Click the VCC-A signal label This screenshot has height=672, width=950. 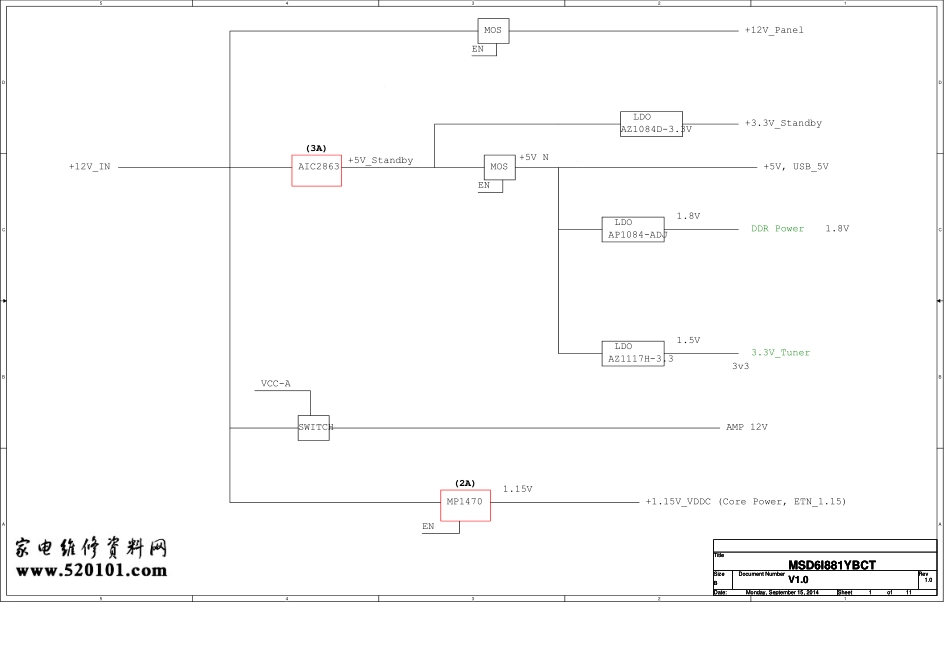[x=275, y=383]
